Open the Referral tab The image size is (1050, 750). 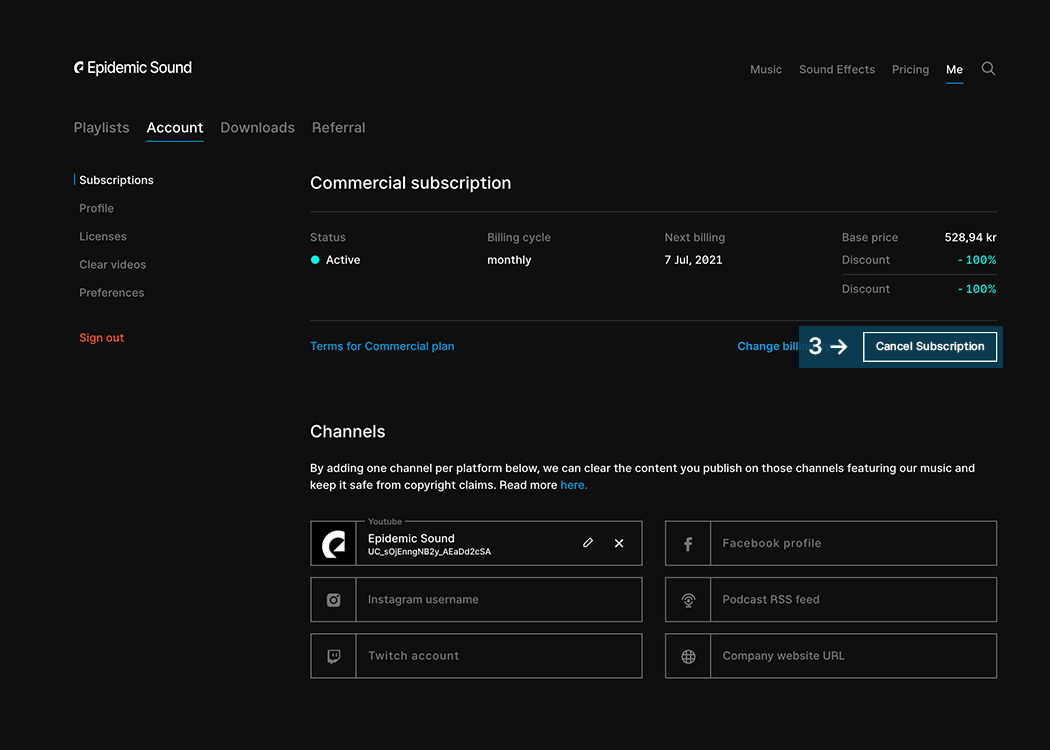[x=338, y=128]
